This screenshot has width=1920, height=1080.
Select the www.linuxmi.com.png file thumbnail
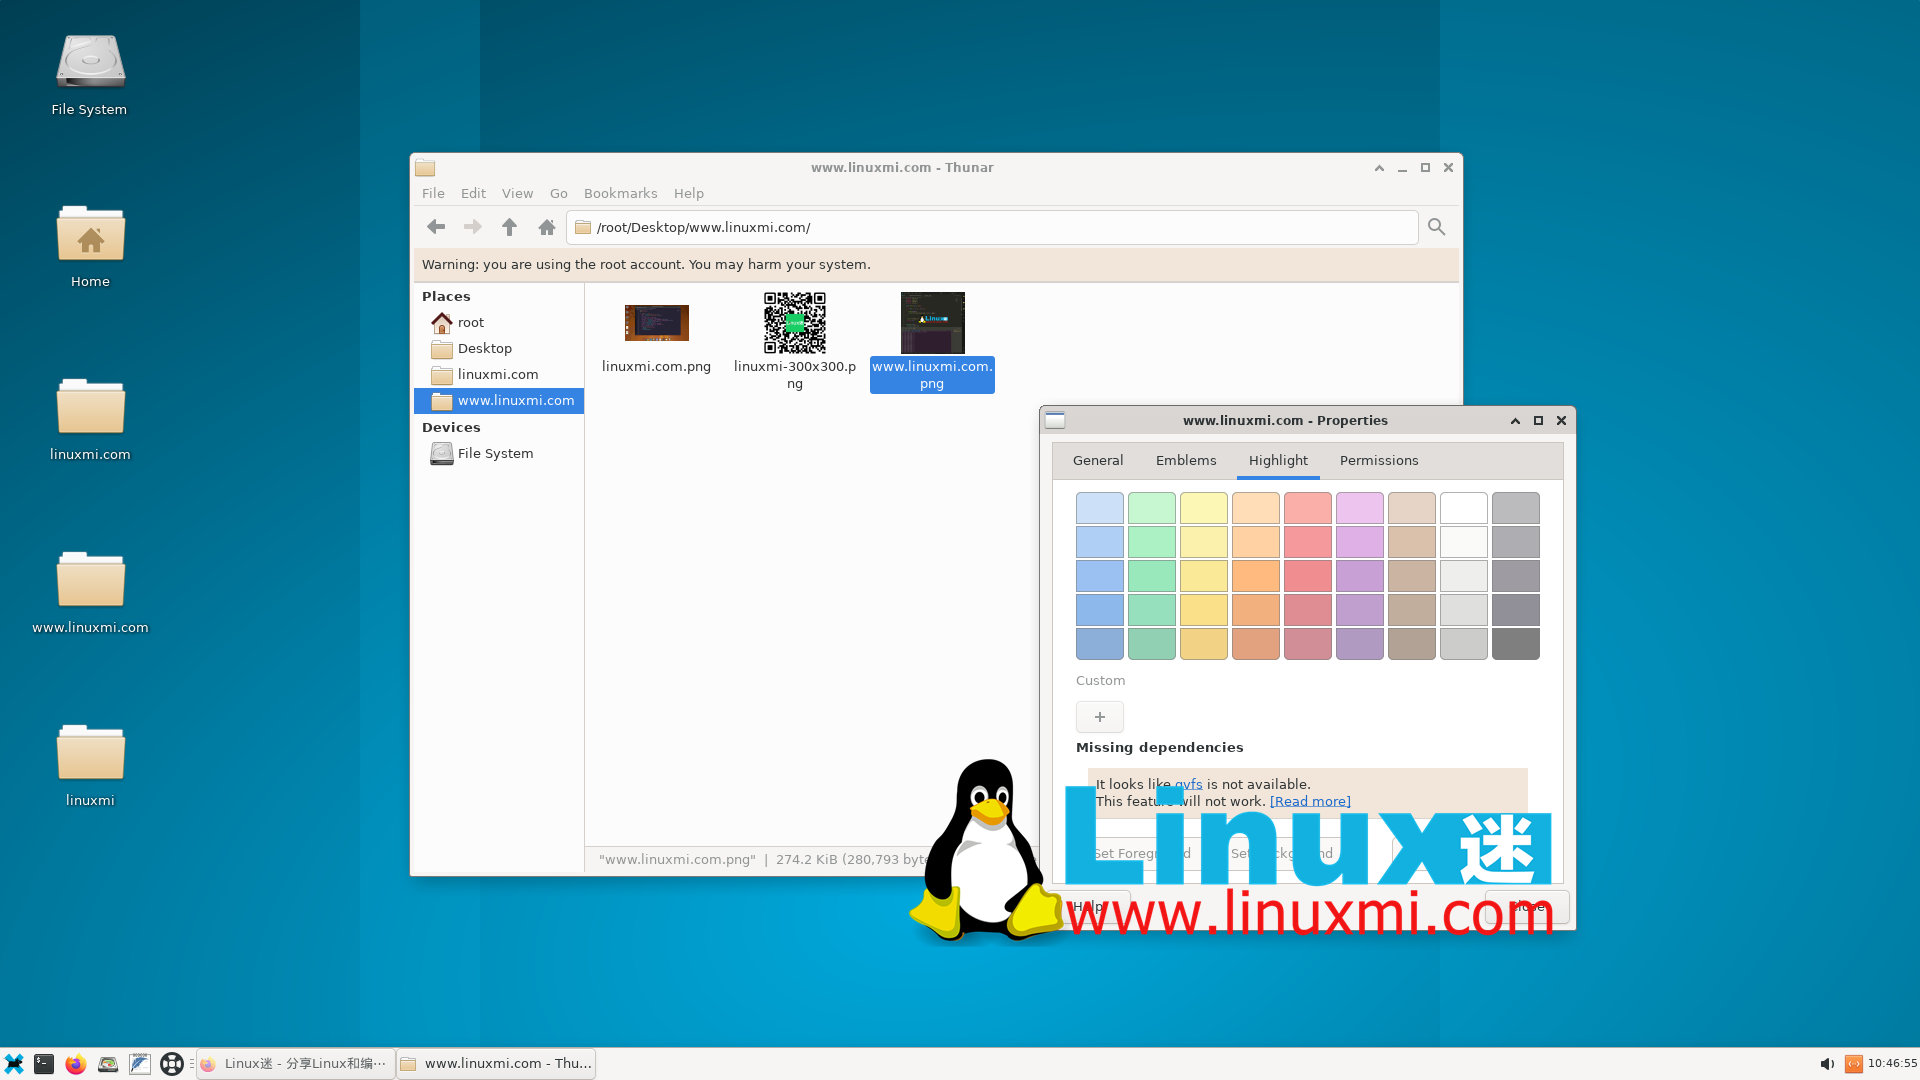tap(933, 322)
